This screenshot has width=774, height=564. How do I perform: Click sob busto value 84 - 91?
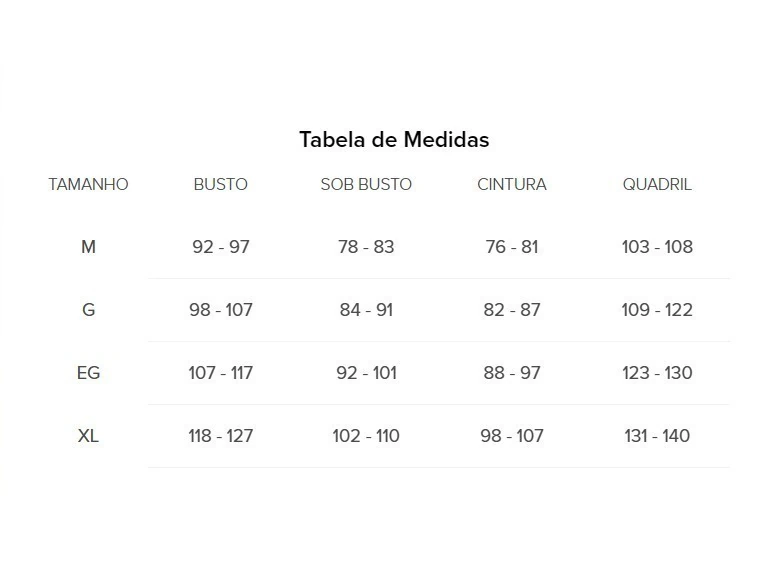coord(366,310)
